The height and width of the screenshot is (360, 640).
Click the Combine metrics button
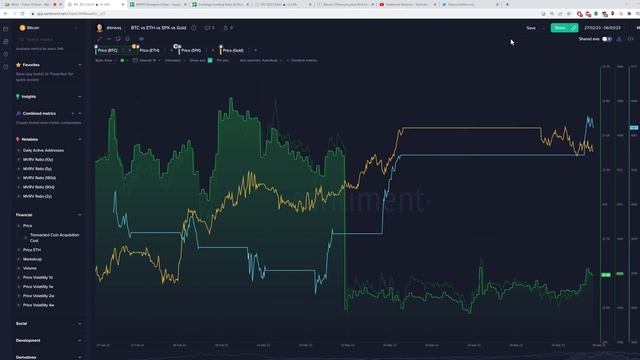302,60
